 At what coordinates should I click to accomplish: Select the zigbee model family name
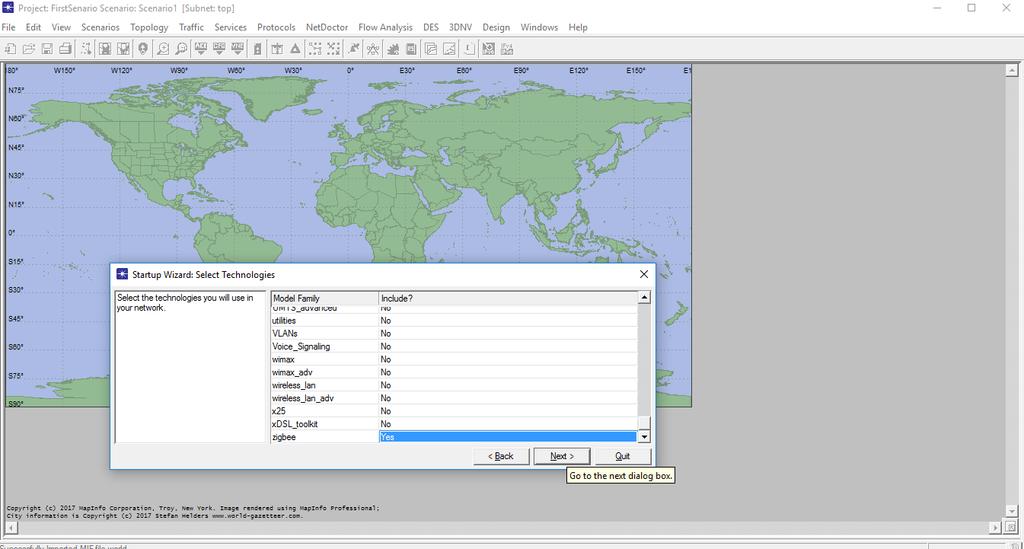pyautogui.click(x=284, y=437)
